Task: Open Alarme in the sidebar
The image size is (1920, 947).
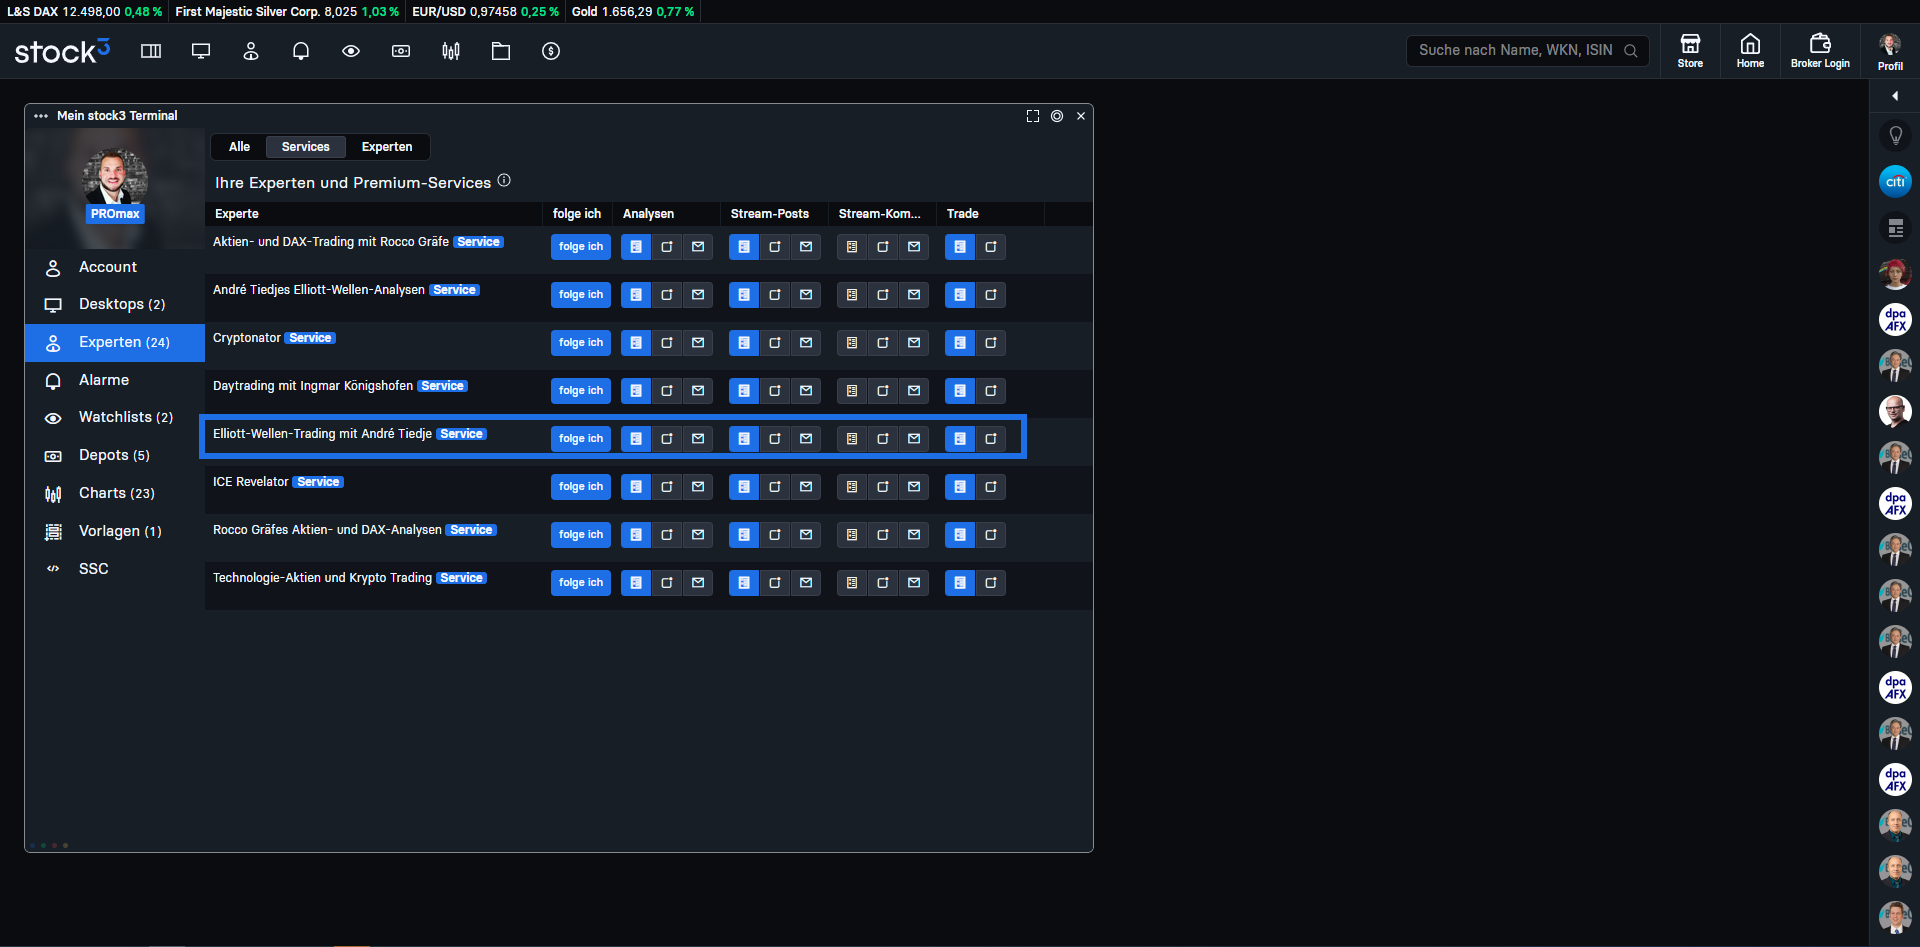Action: (115, 380)
